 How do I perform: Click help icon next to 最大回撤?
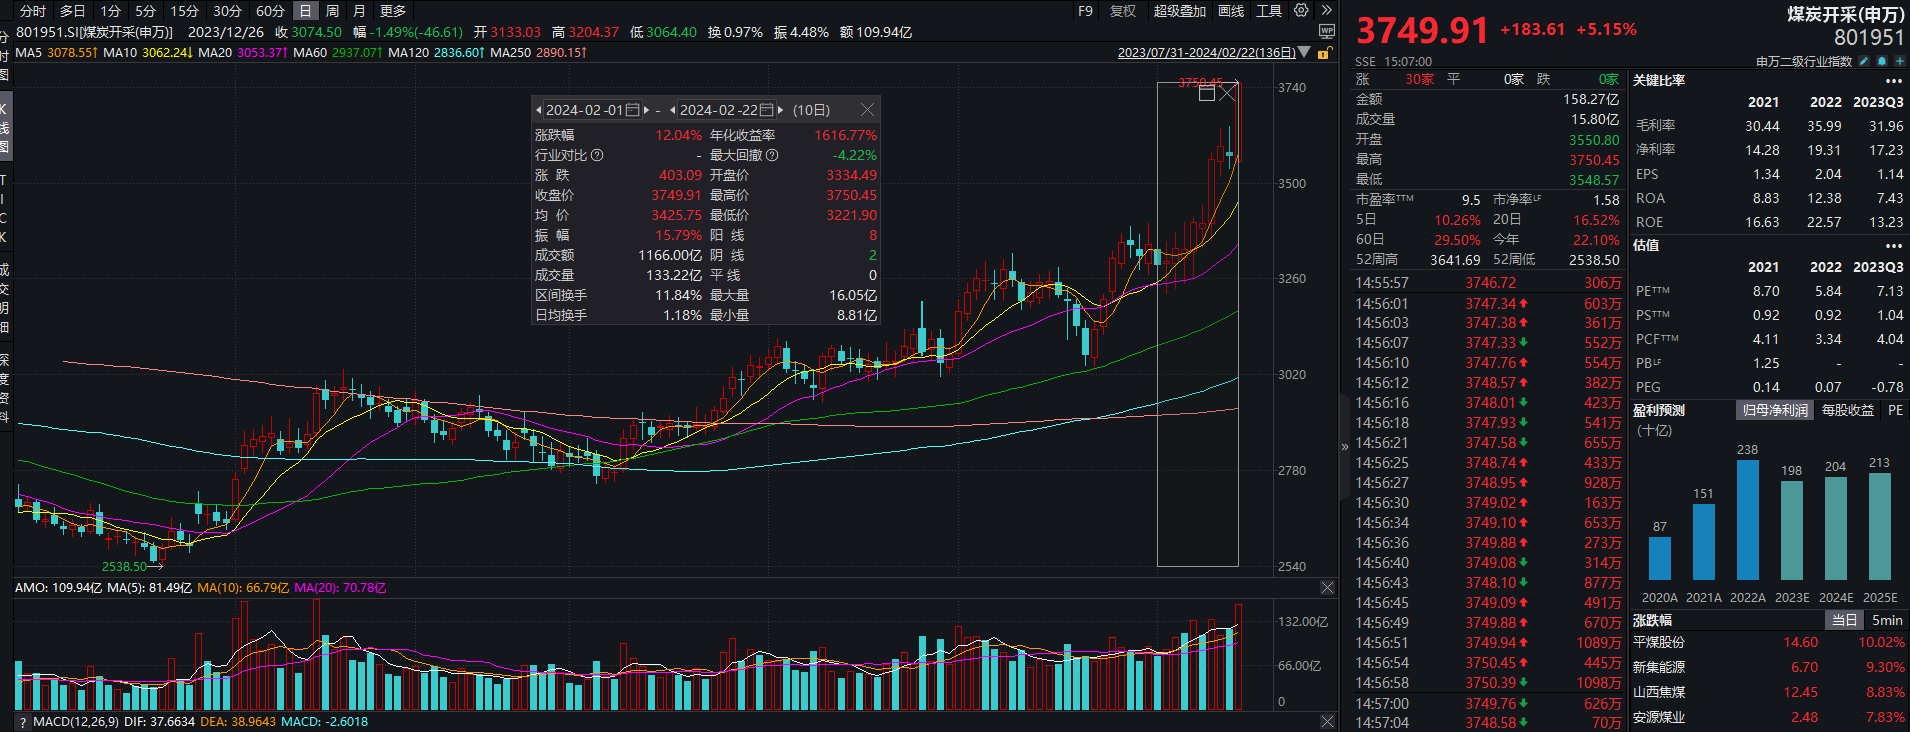(x=772, y=155)
